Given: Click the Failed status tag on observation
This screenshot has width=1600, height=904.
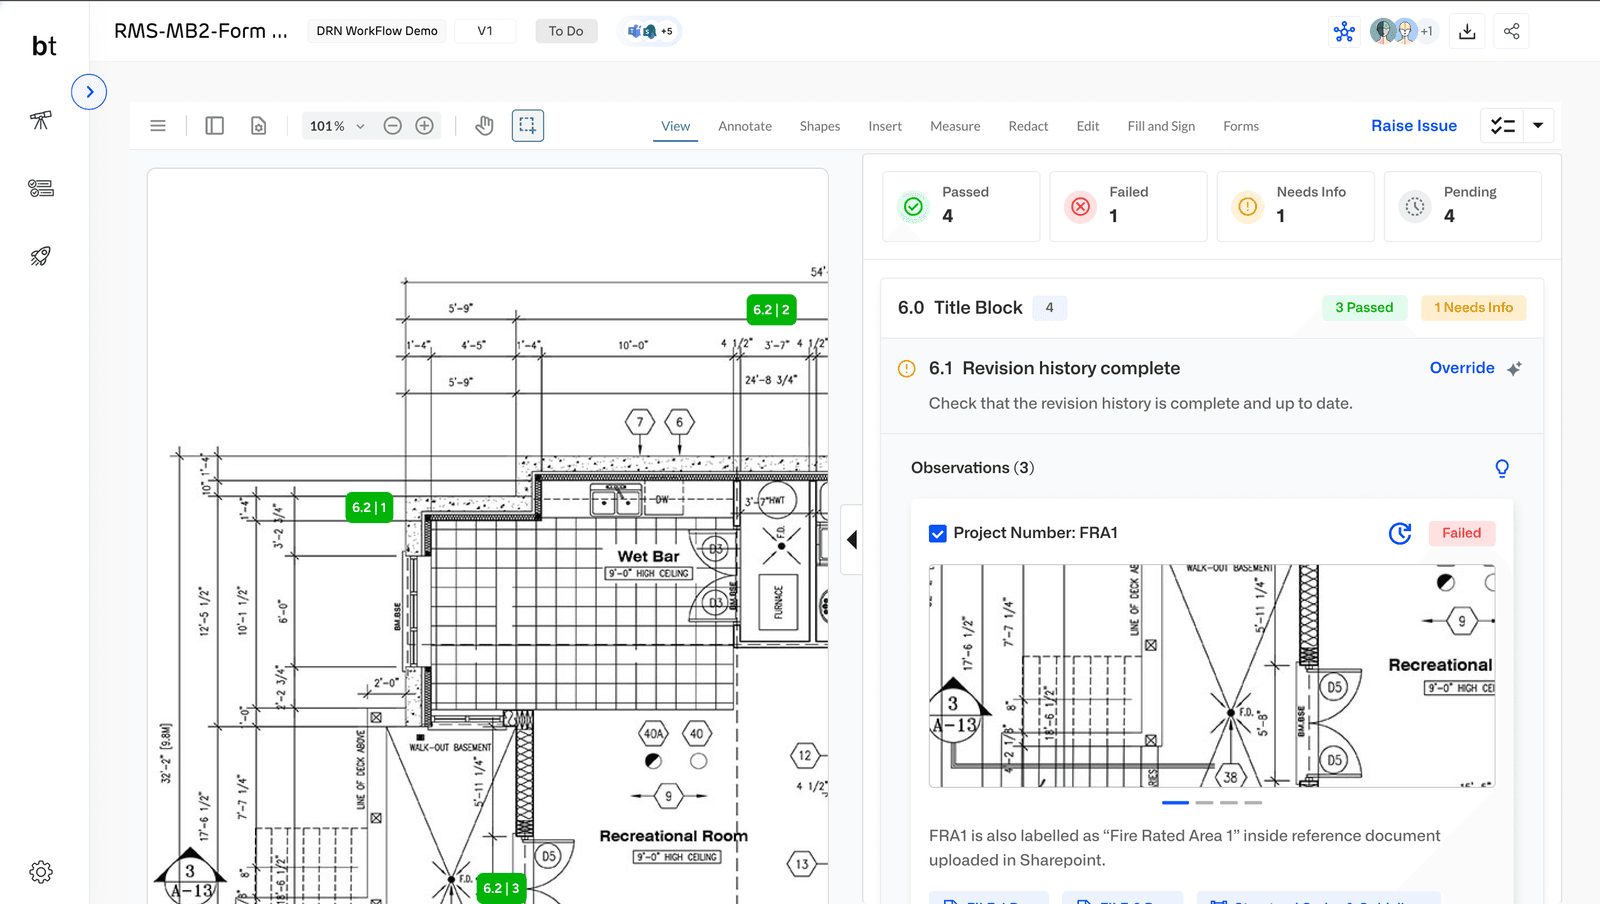Looking at the screenshot, I should click(x=1461, y=534).
